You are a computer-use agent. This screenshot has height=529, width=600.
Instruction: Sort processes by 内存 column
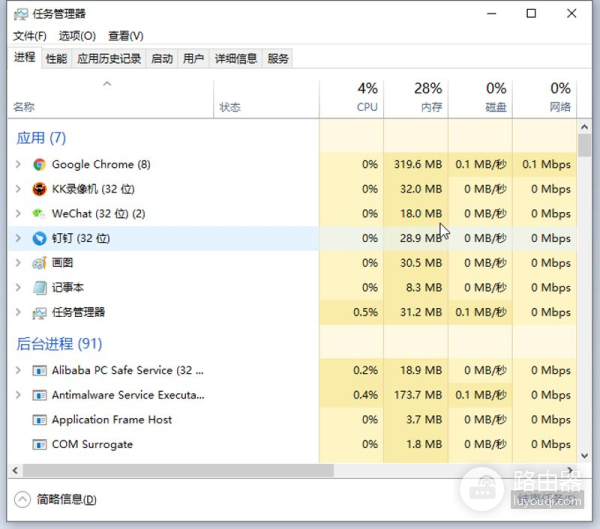pos(416,99)
